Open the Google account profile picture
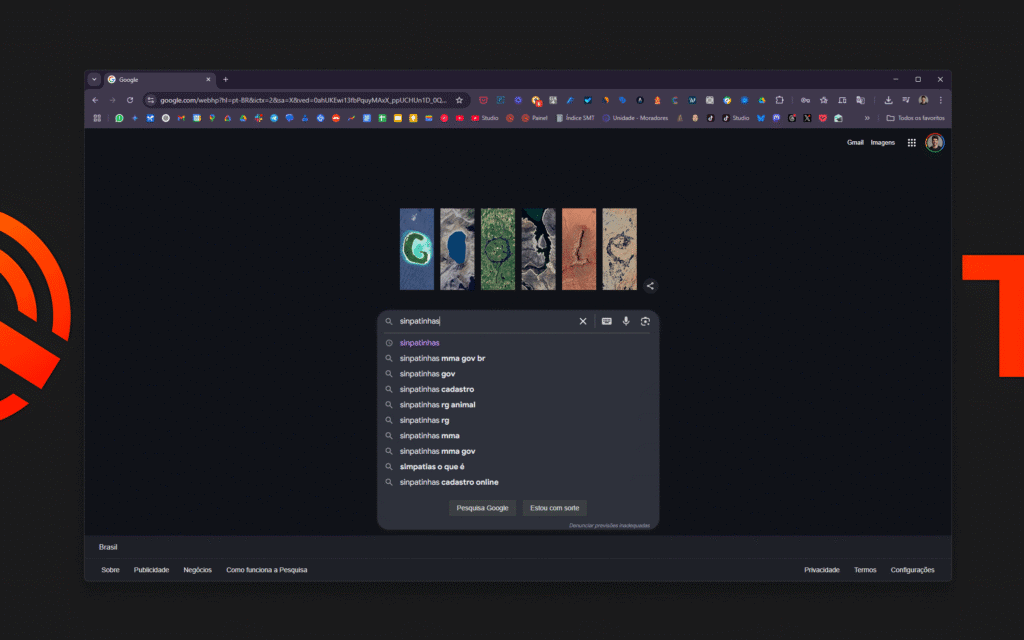This screenshot has height=640, width=1024. pyautogui.click(x=934, y=143)
